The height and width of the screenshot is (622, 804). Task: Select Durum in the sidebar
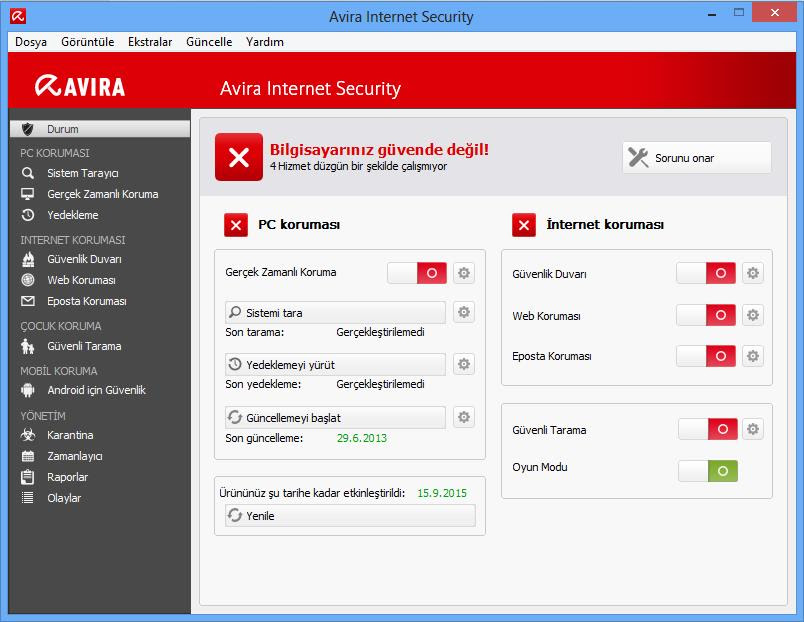click(x=100, y=129)
